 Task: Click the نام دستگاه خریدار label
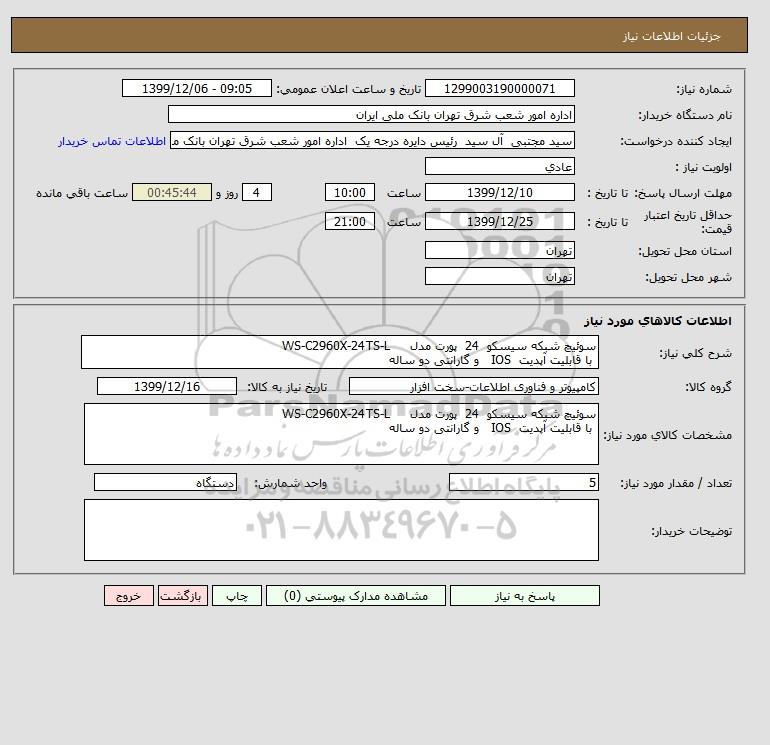point(685,115)
